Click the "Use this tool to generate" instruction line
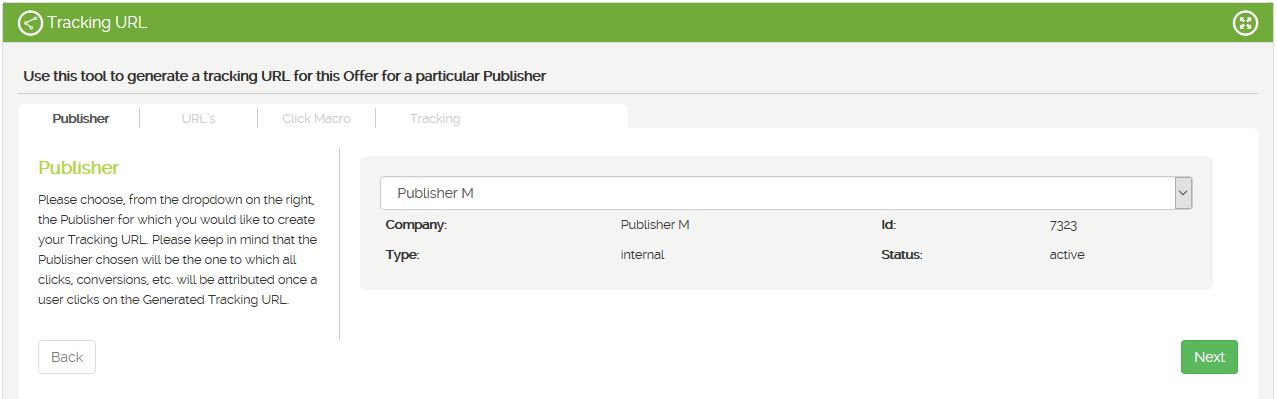 285,76
